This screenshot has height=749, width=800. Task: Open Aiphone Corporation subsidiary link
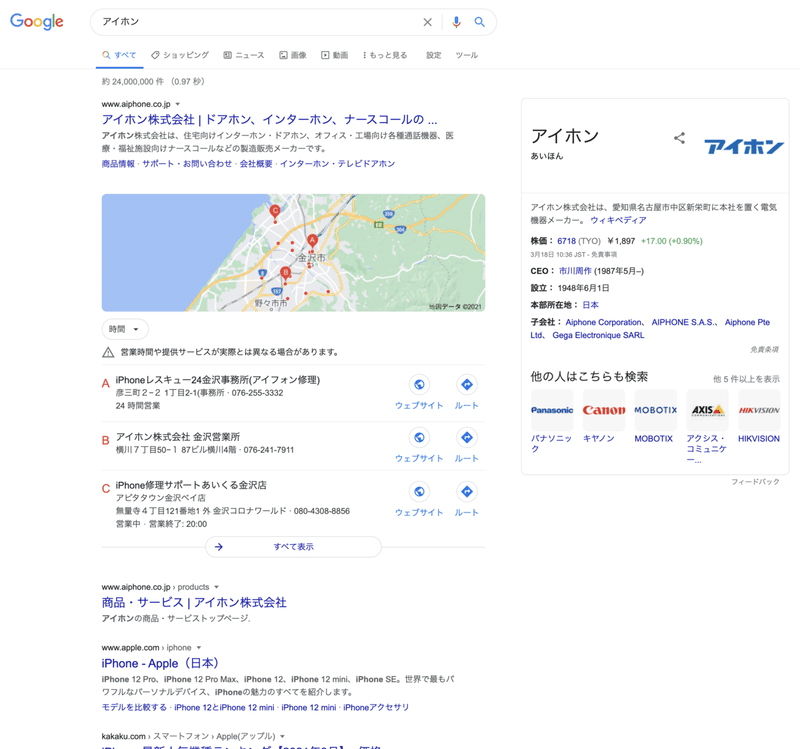604,322
